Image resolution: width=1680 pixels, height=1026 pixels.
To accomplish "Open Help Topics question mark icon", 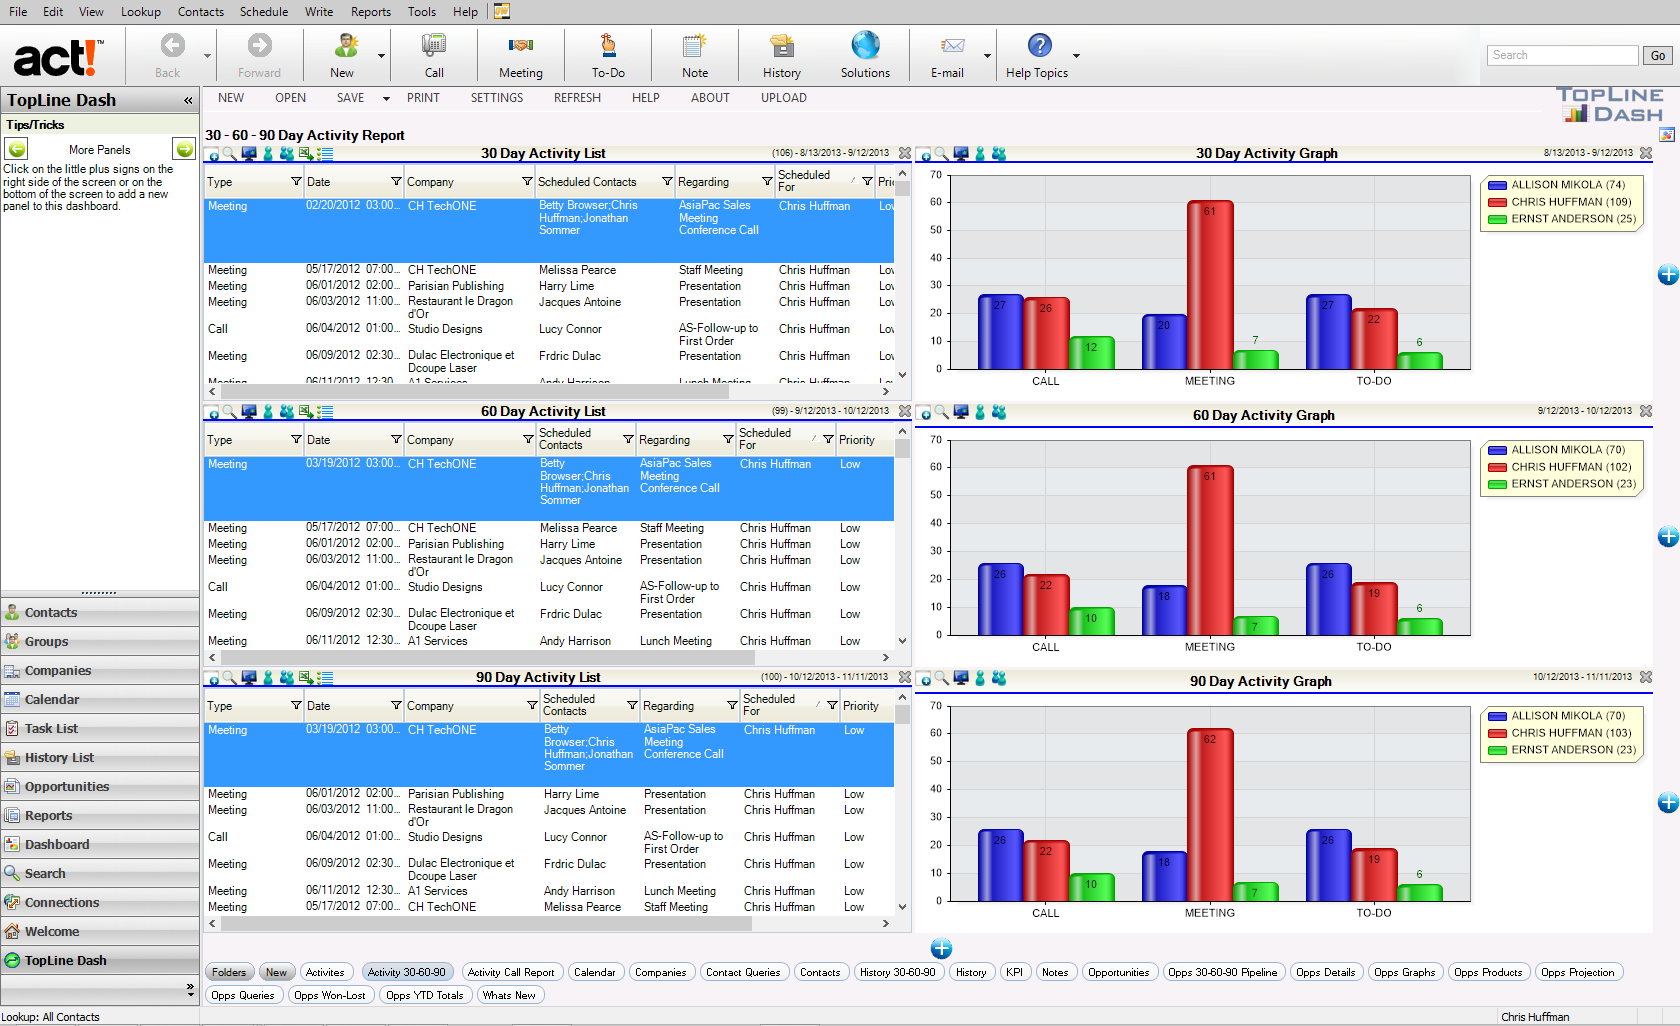I will point(1039,46).
